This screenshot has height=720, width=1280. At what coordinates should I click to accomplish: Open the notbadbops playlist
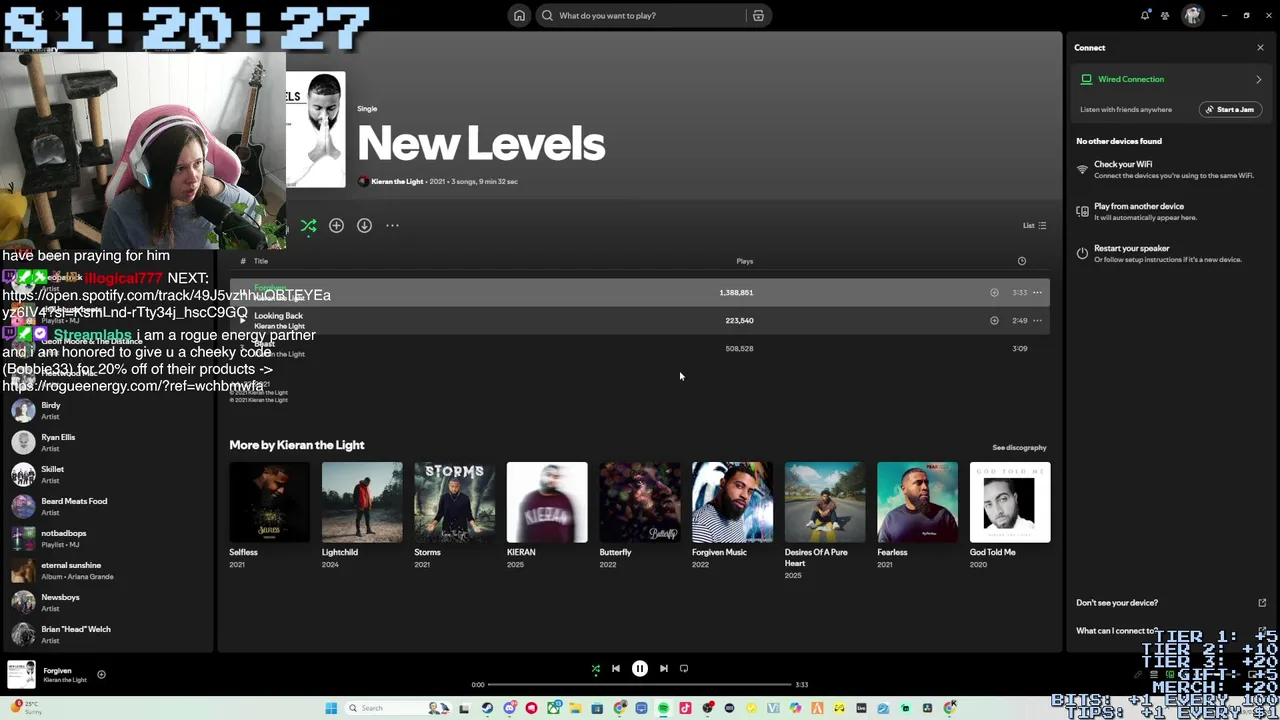click(106, 538)
